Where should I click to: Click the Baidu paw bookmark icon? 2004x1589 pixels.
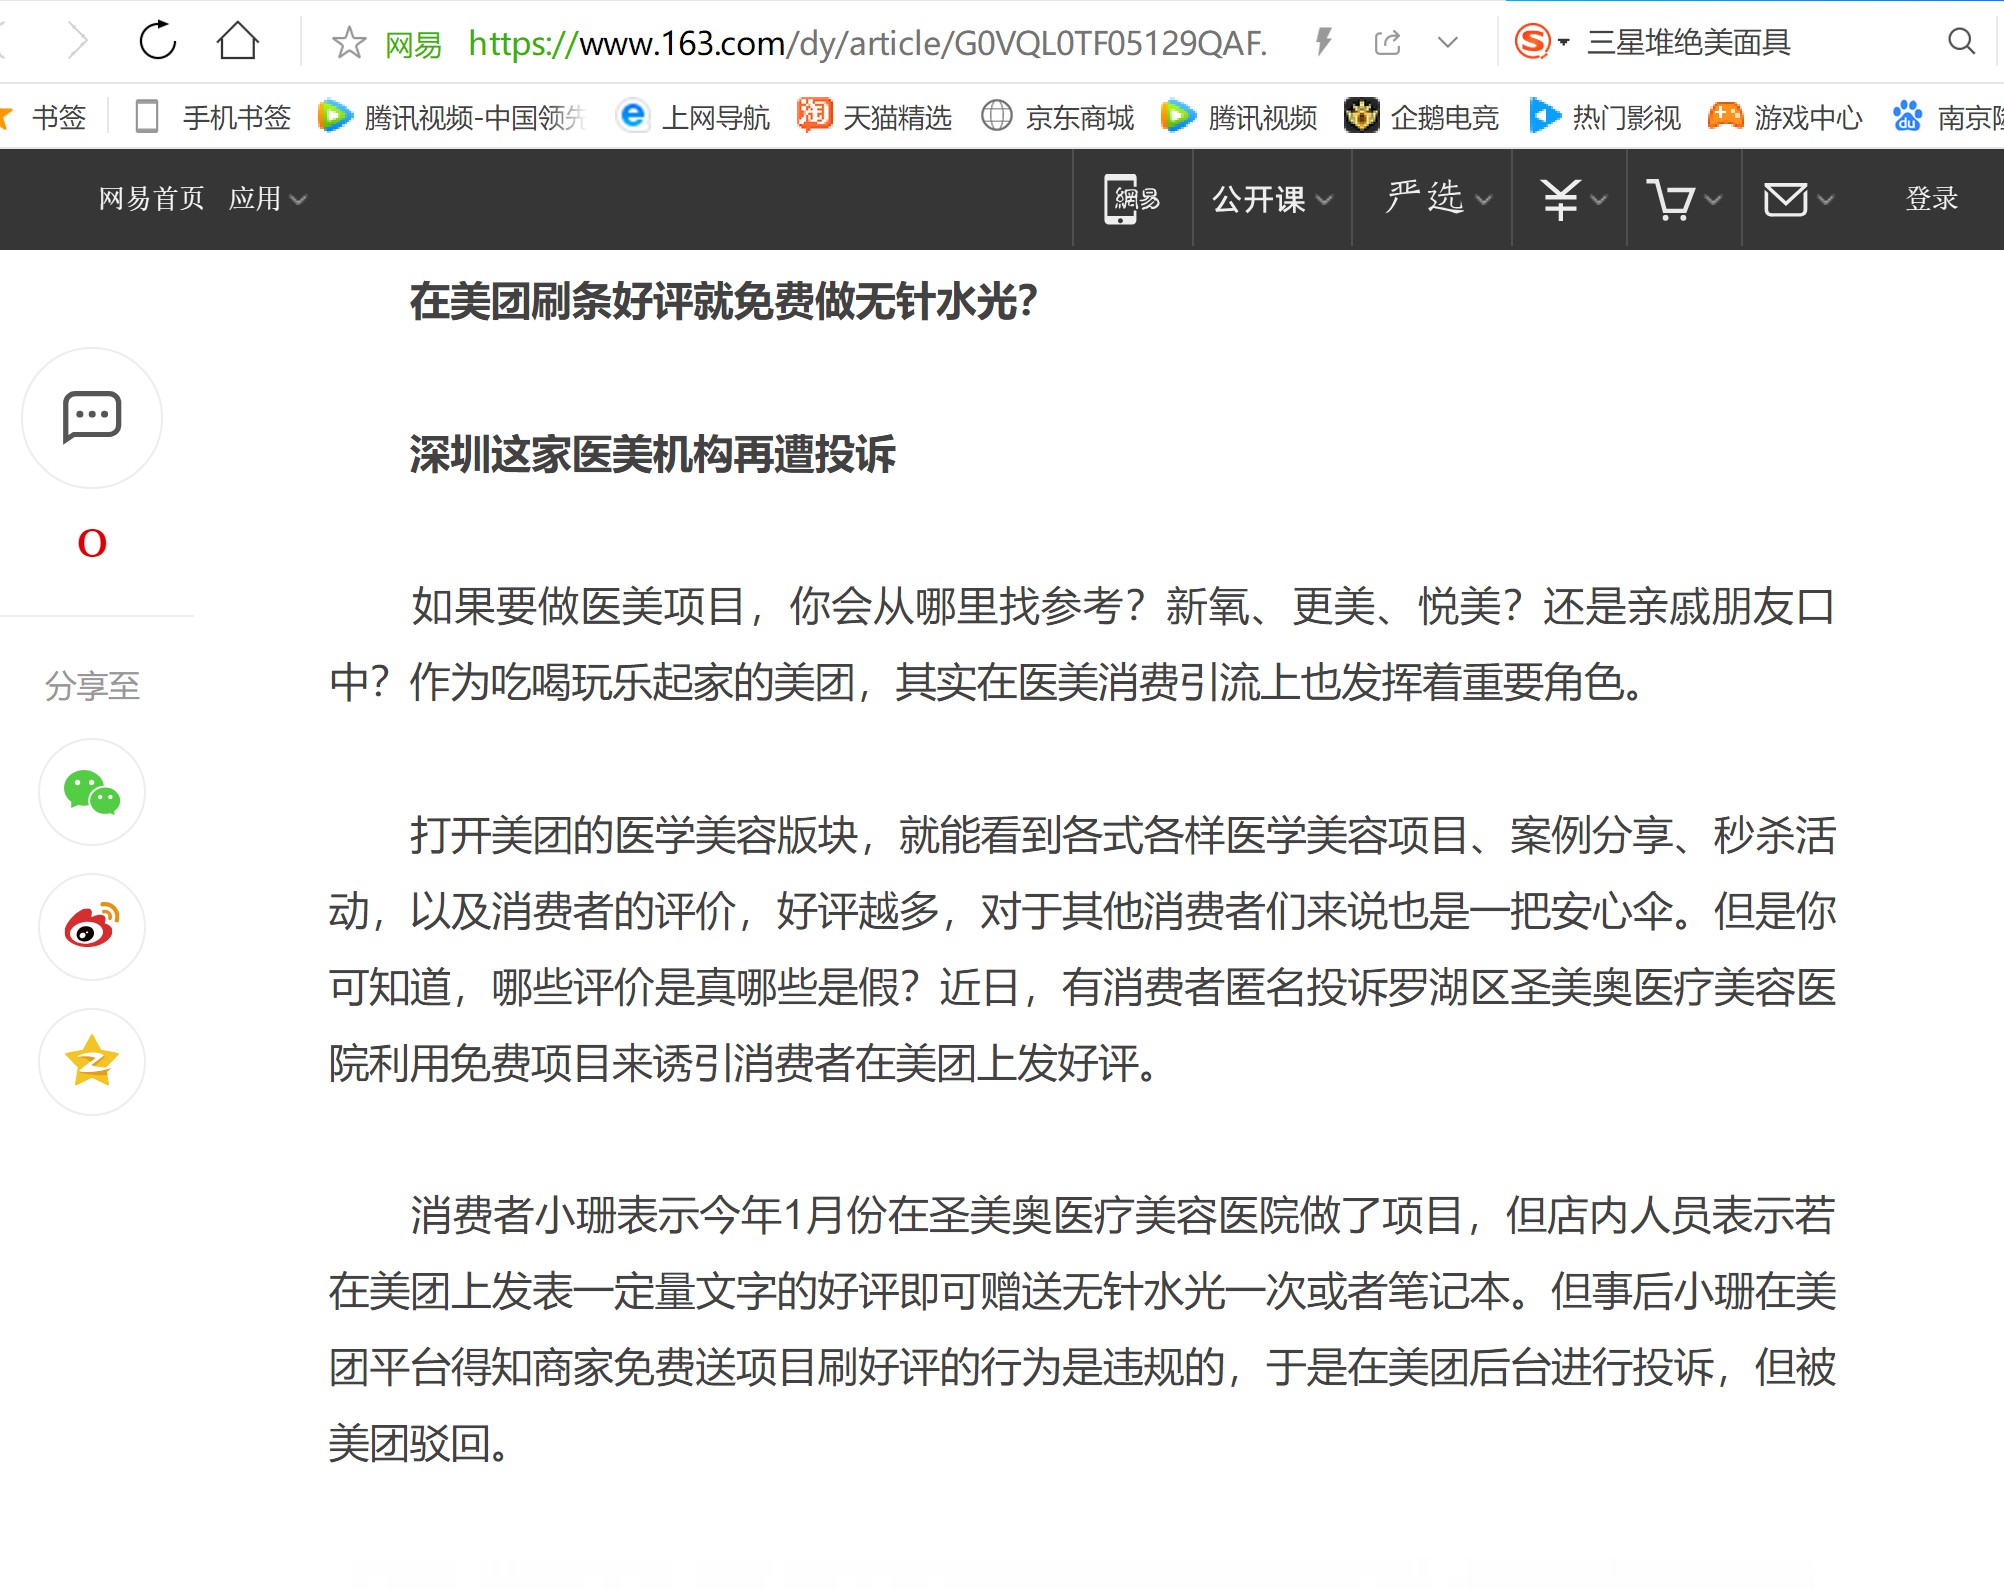click(x=1907, y=117)
